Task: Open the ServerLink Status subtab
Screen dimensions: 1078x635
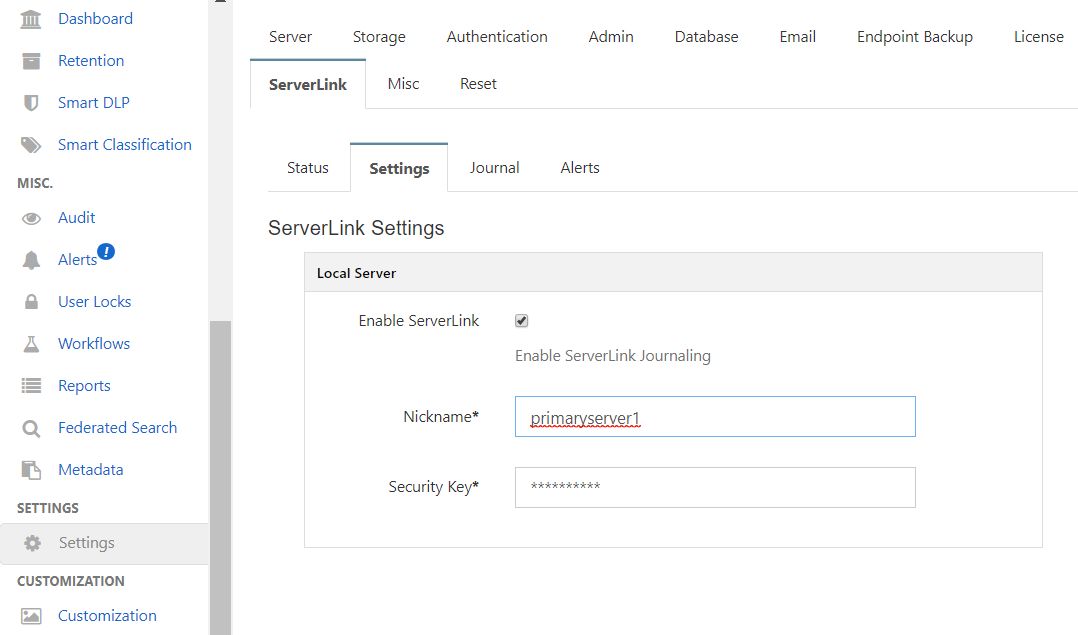Action: [x=307, y=168]
